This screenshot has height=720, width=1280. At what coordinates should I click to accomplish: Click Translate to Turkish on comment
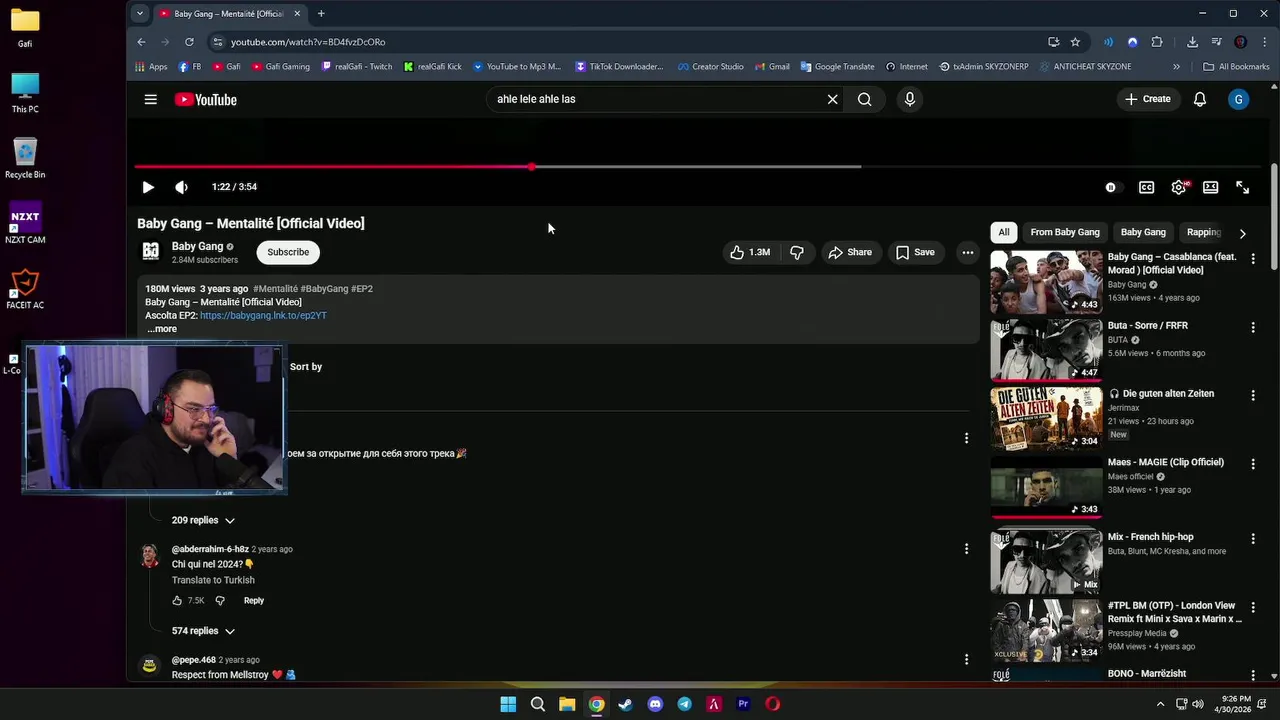pos(213,580)
